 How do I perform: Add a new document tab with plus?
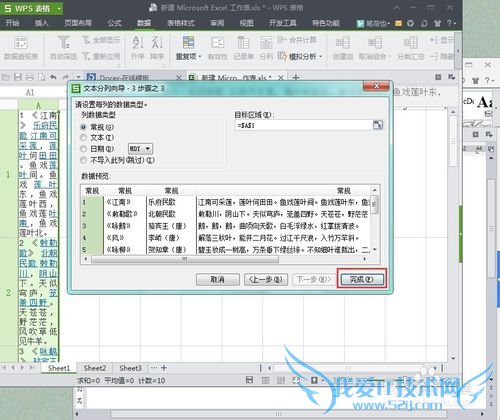coord(295,78)
